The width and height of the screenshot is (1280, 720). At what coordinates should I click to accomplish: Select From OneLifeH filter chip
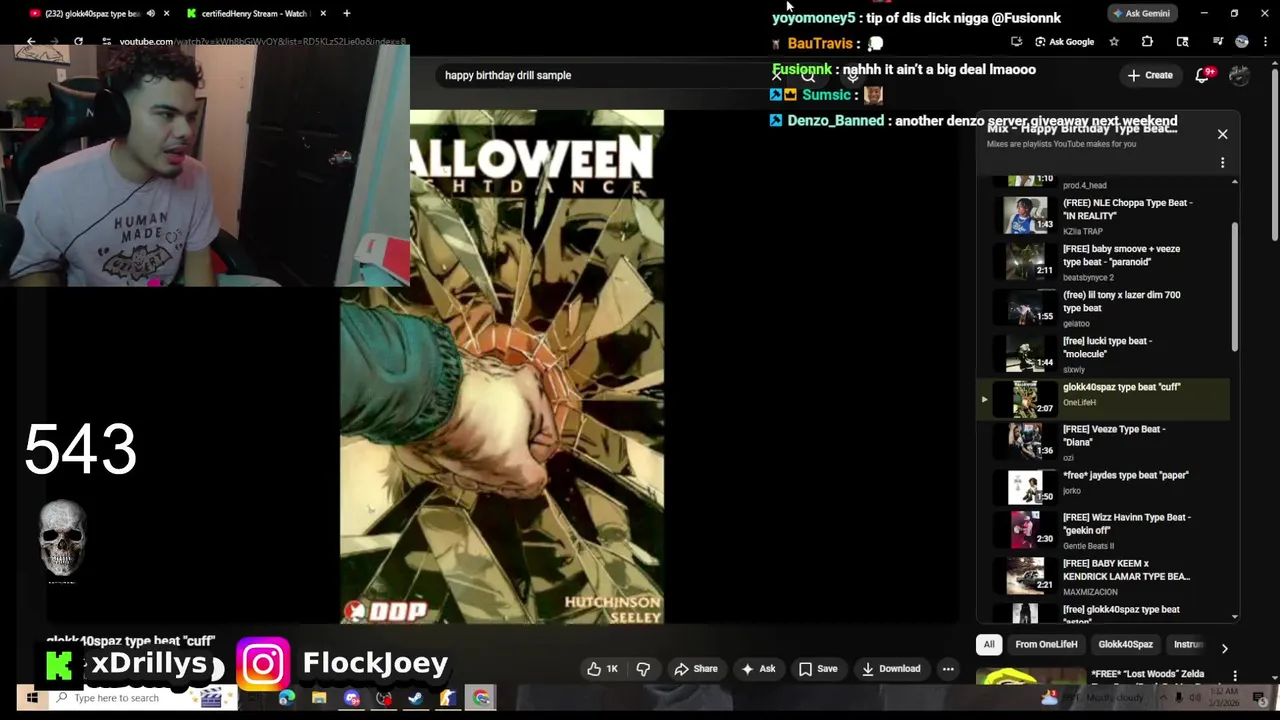tap(1046, 645)
